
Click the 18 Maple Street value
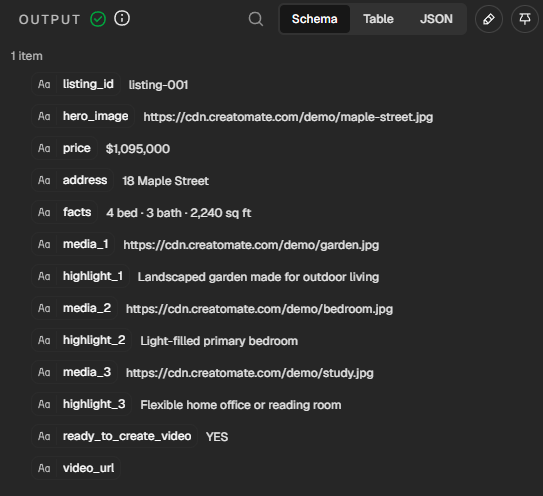tap(166, 181)
